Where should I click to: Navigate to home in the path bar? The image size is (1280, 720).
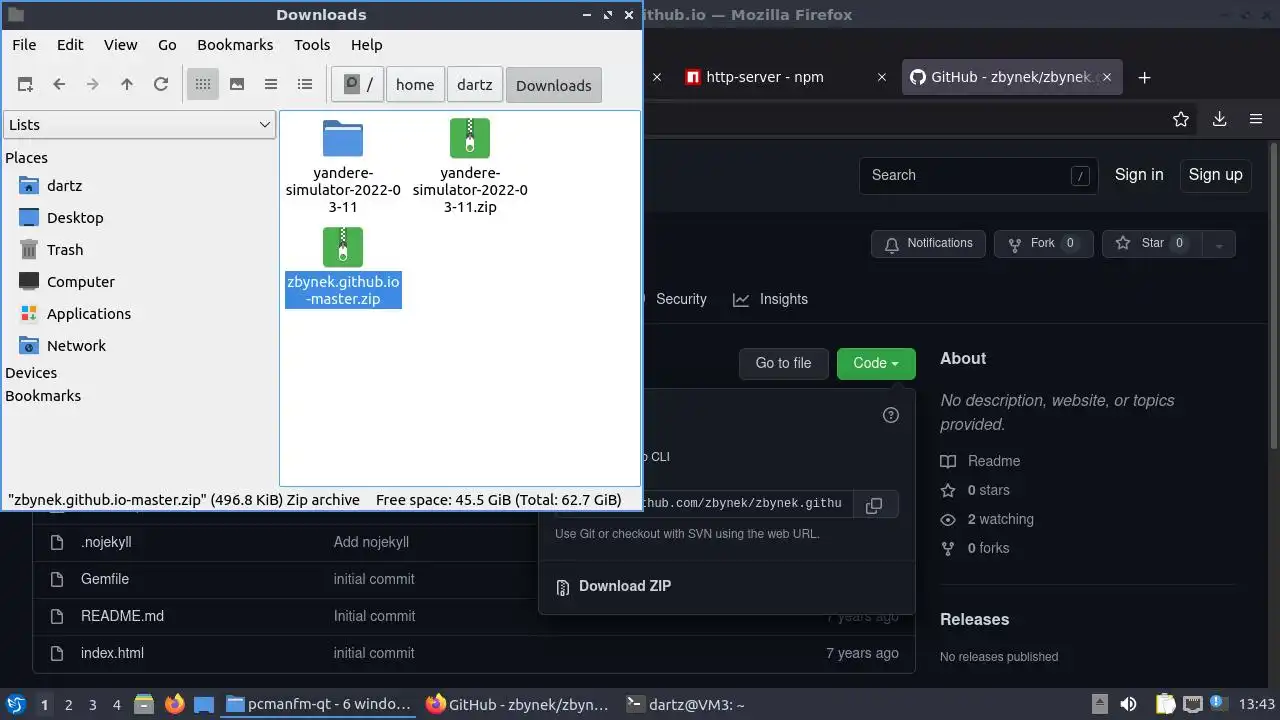[415, 85]
